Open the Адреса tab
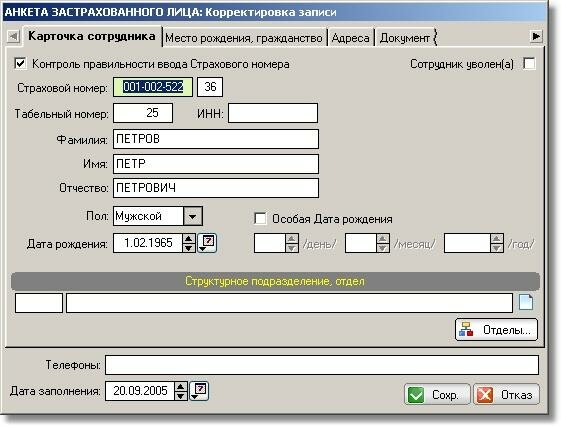The image size is (561, 427). [350, 38]
